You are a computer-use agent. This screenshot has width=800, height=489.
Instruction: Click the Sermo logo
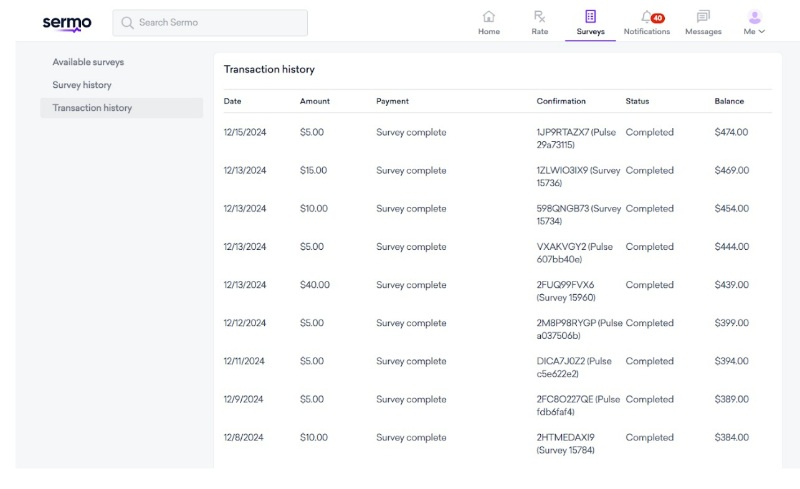[x=67, y=23]
